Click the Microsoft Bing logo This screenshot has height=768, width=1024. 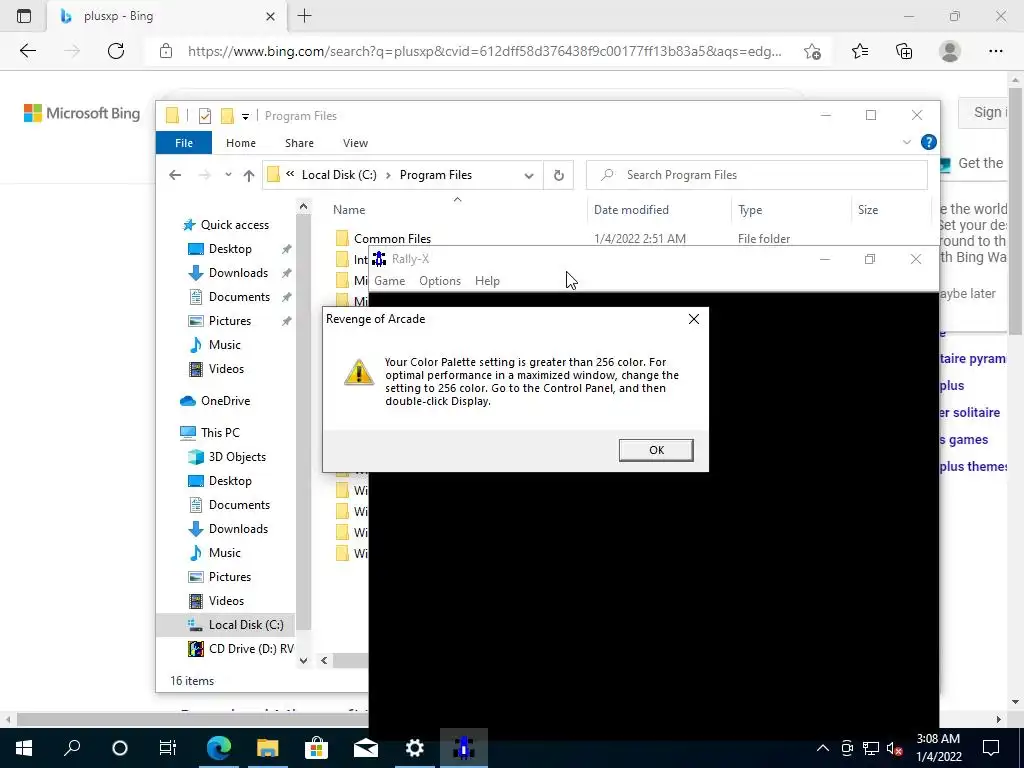(x=82, y=113)
